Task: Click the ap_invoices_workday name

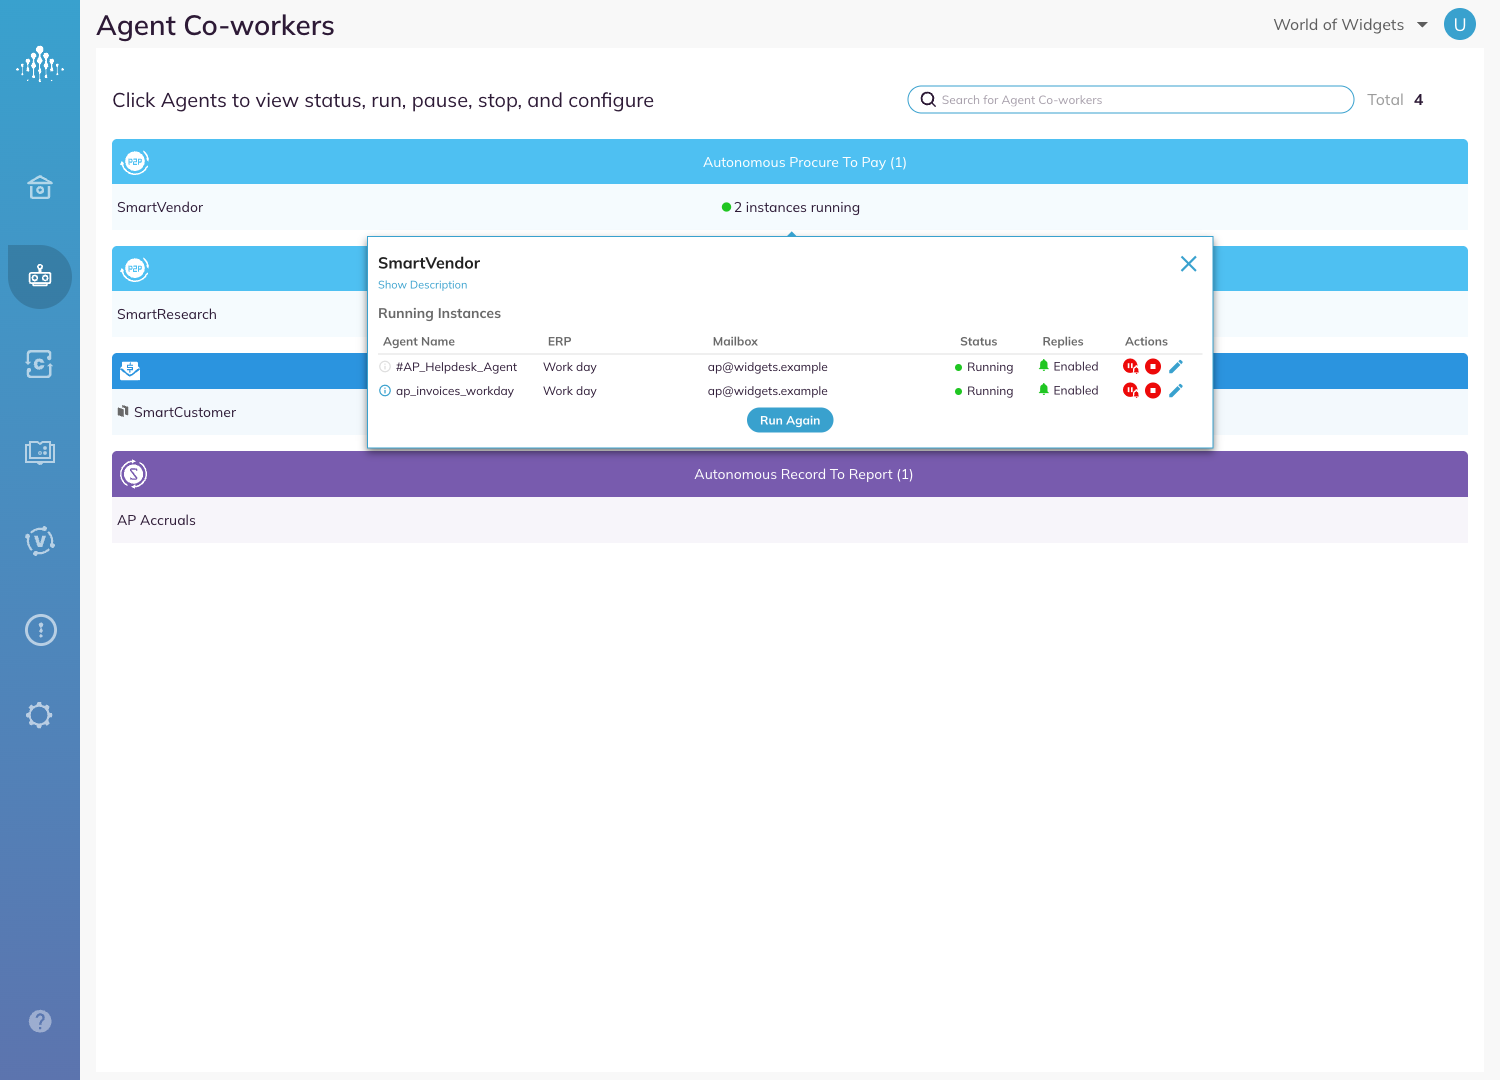Action: point(455,391)
